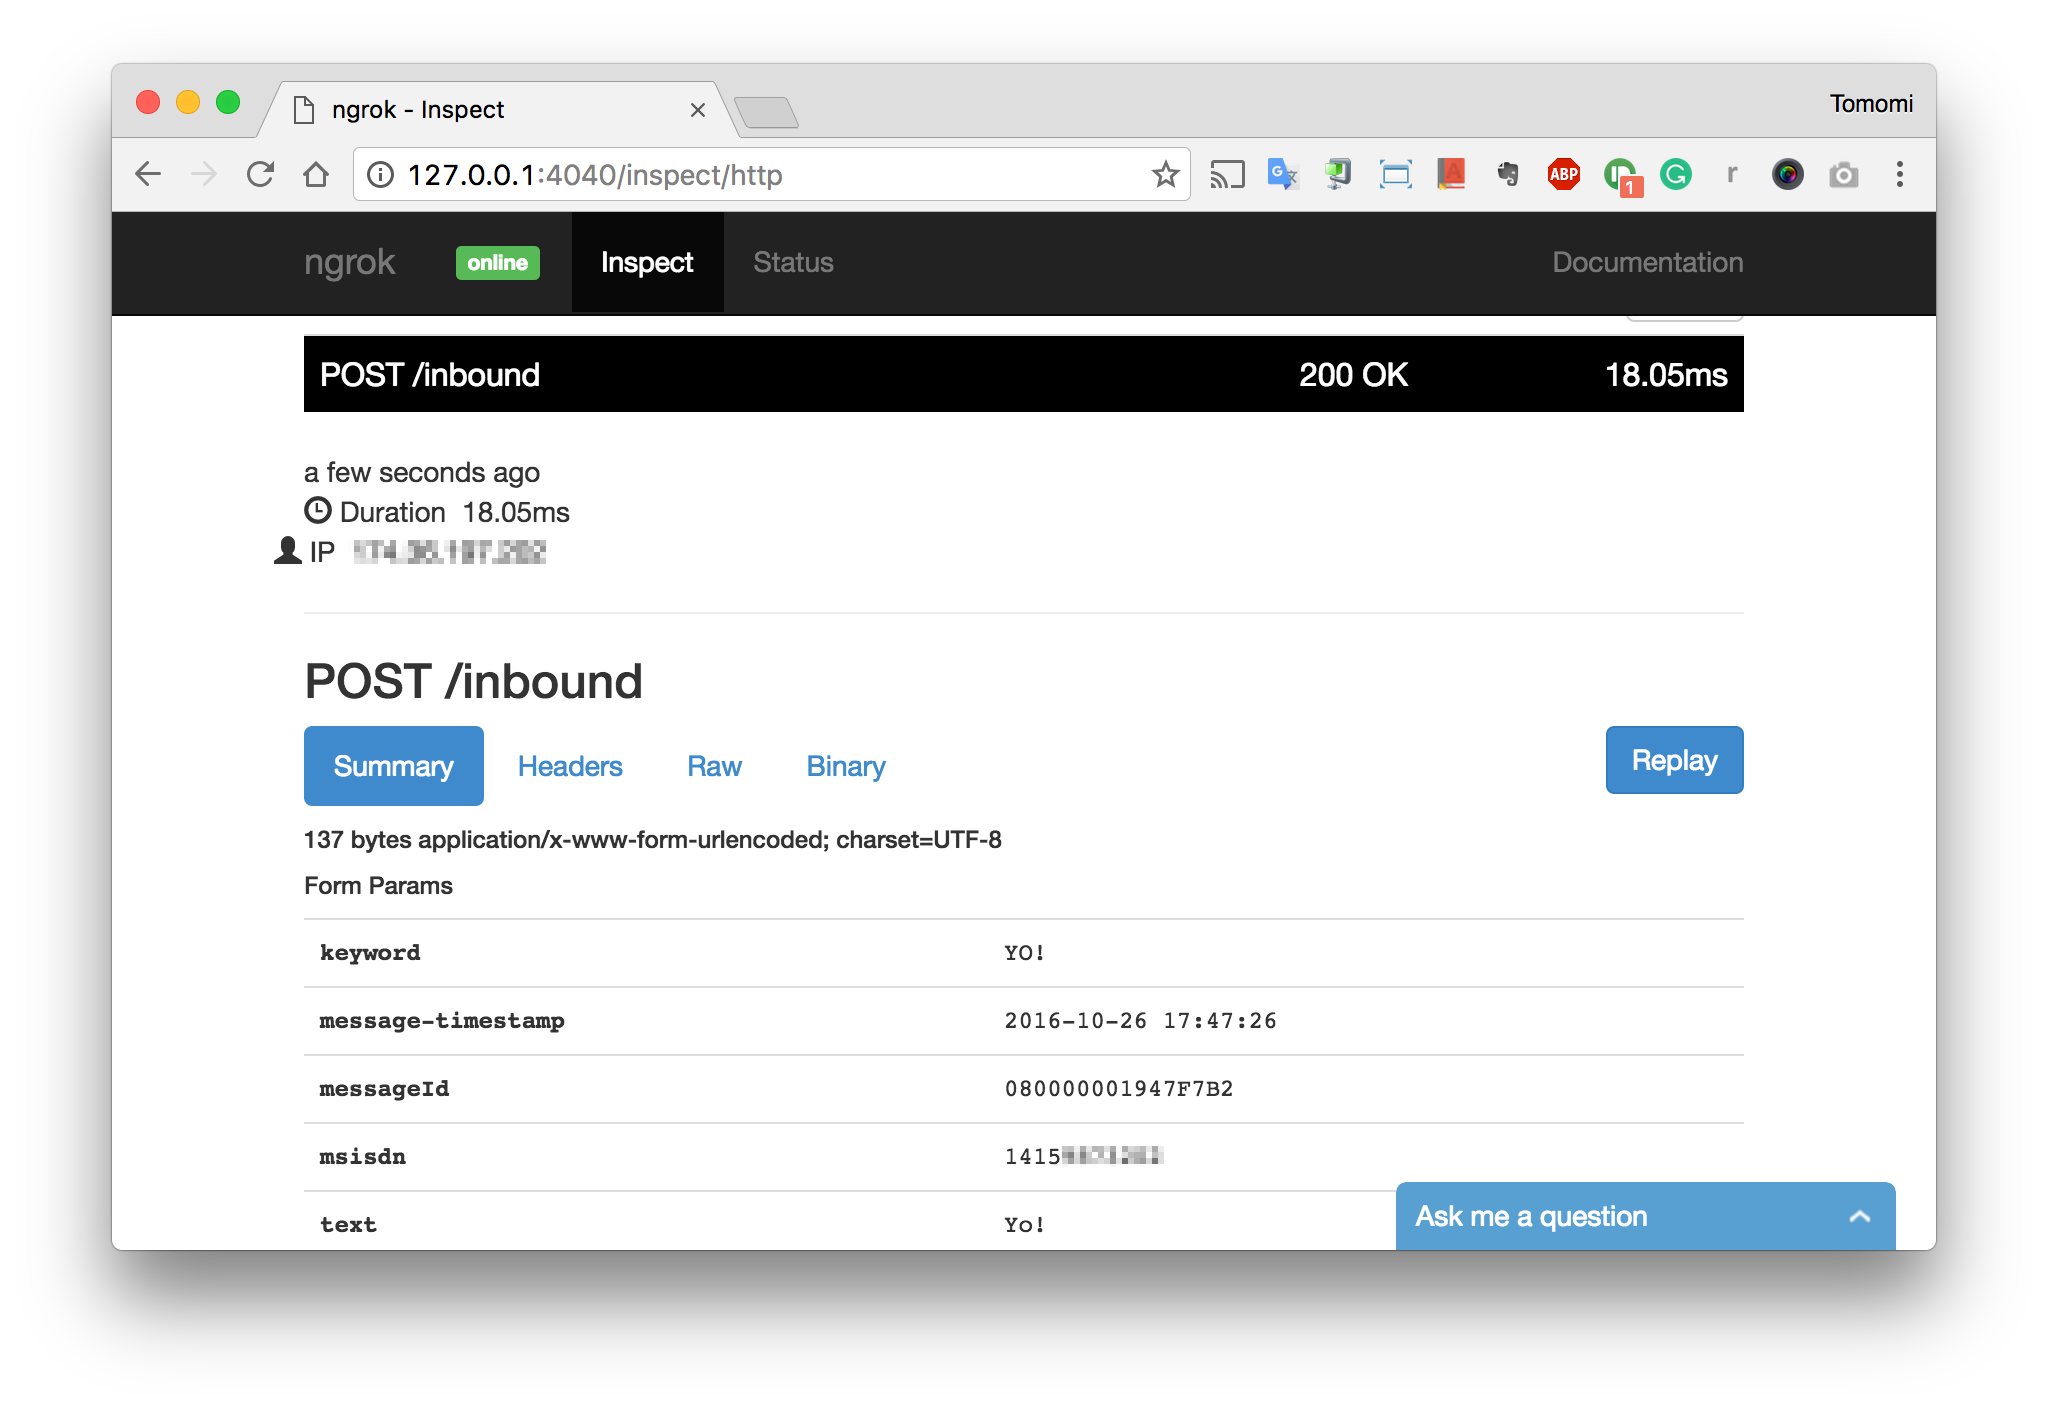Click the gray camera extension icon
This screenshot has width=2048, height=1410.
click(x=1843, y=175)
